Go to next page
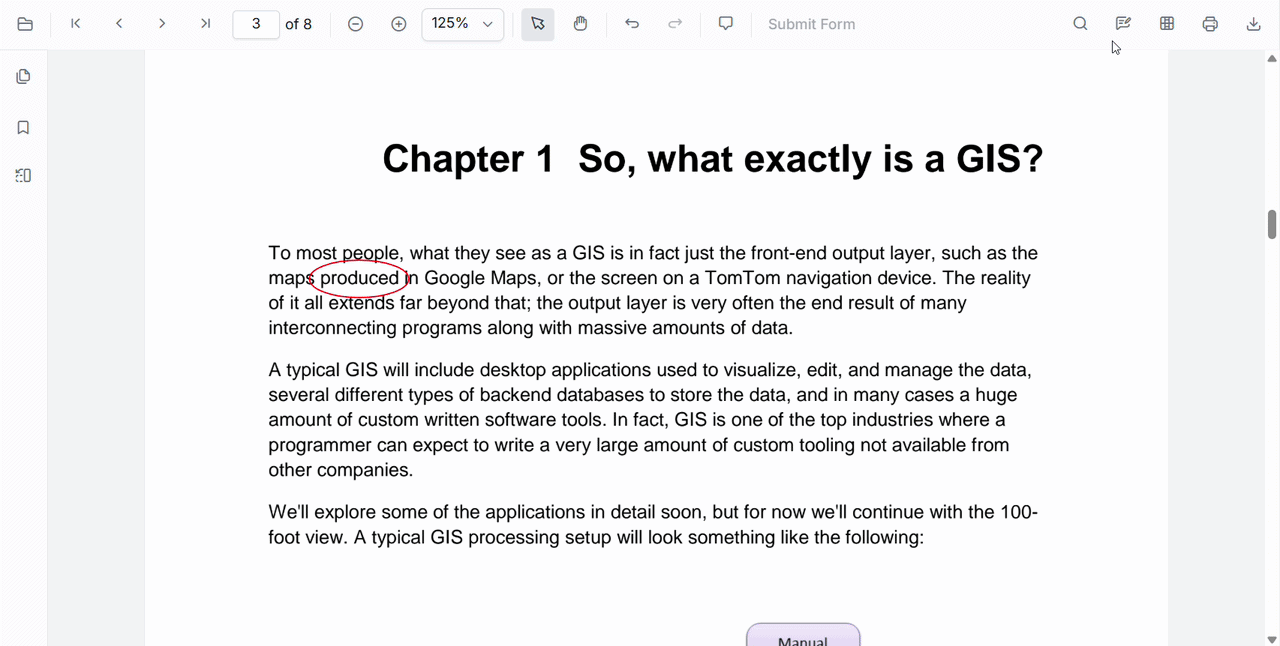Screen dimensions: 1280x646 tap(162, 24)
